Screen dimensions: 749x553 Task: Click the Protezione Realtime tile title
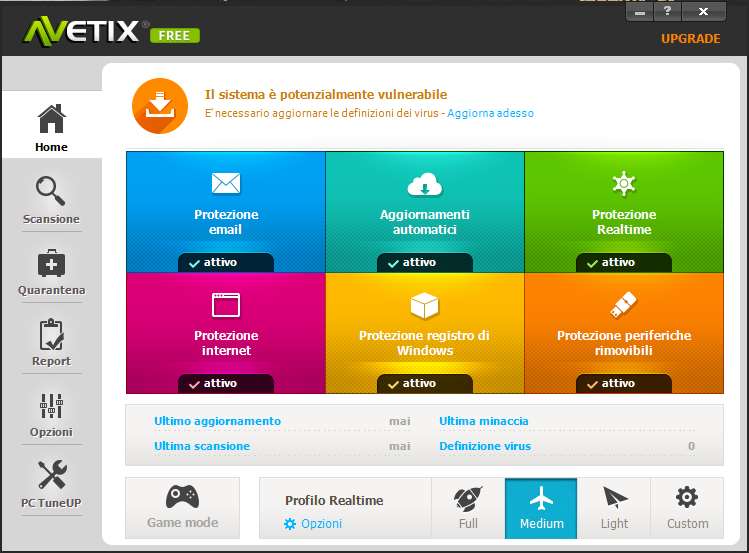(x=624, y=222)
